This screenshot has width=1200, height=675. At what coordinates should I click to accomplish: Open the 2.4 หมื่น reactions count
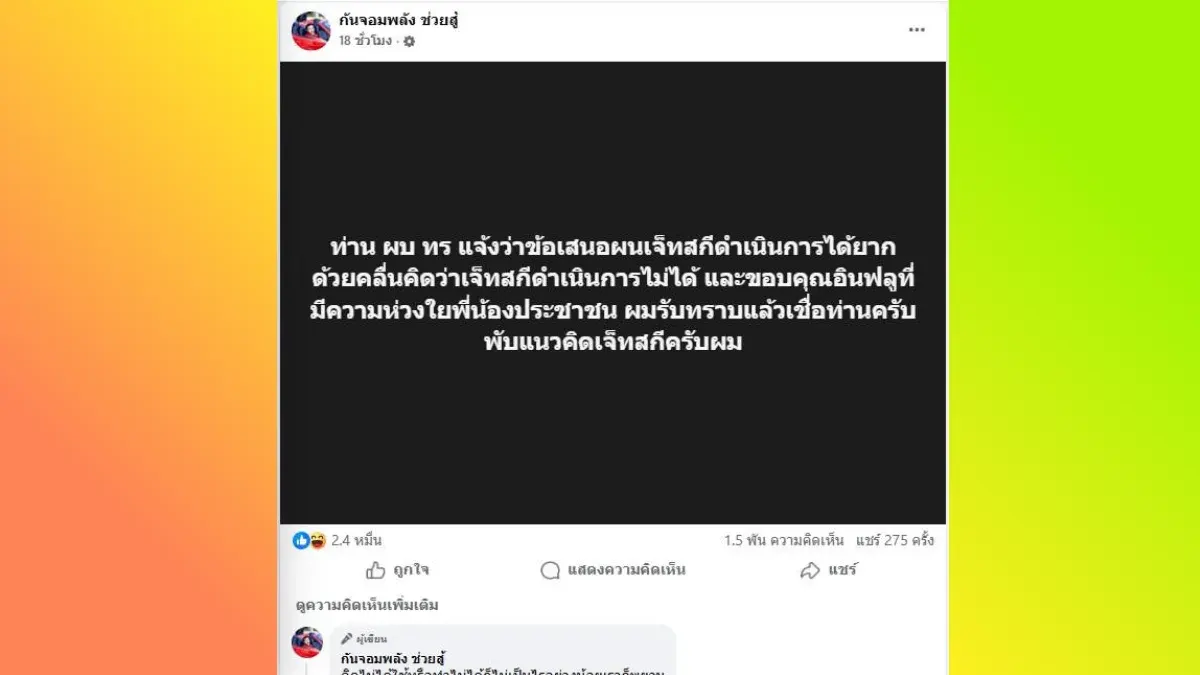(357, 540)
